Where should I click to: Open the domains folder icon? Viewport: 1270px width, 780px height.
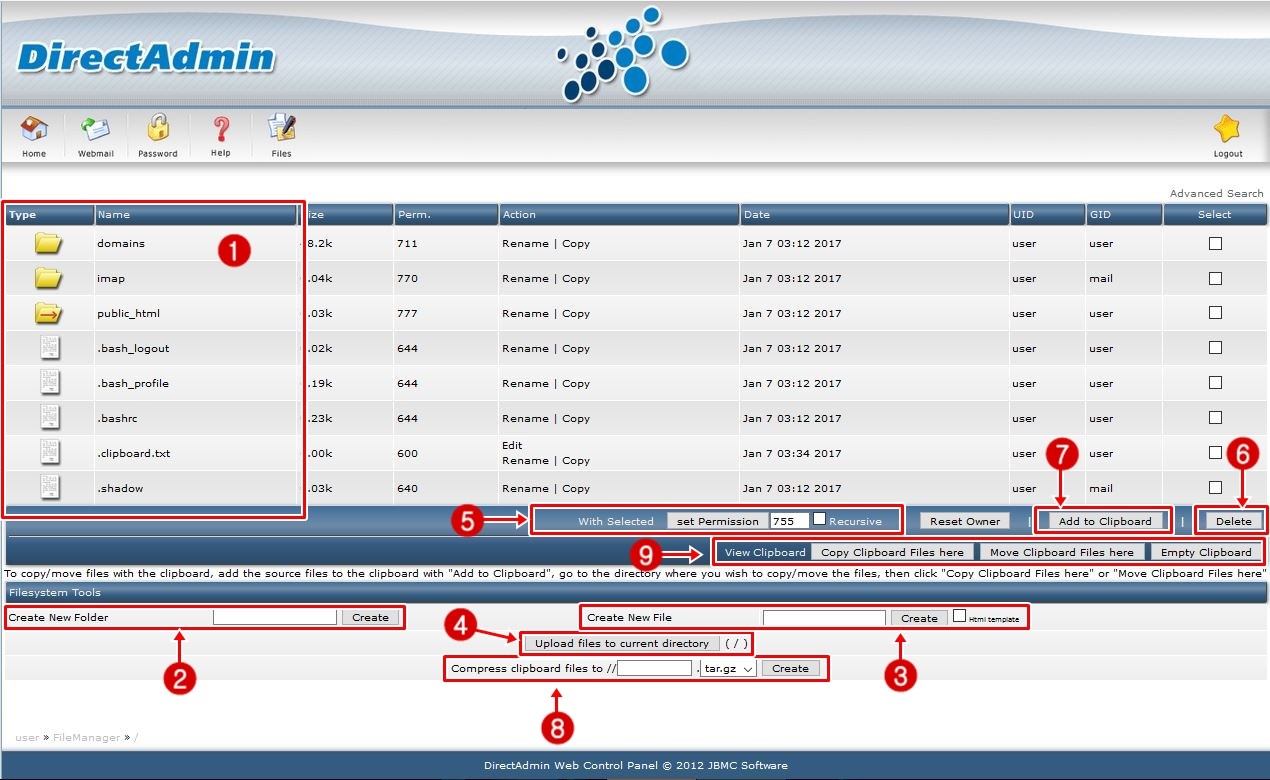48,243
